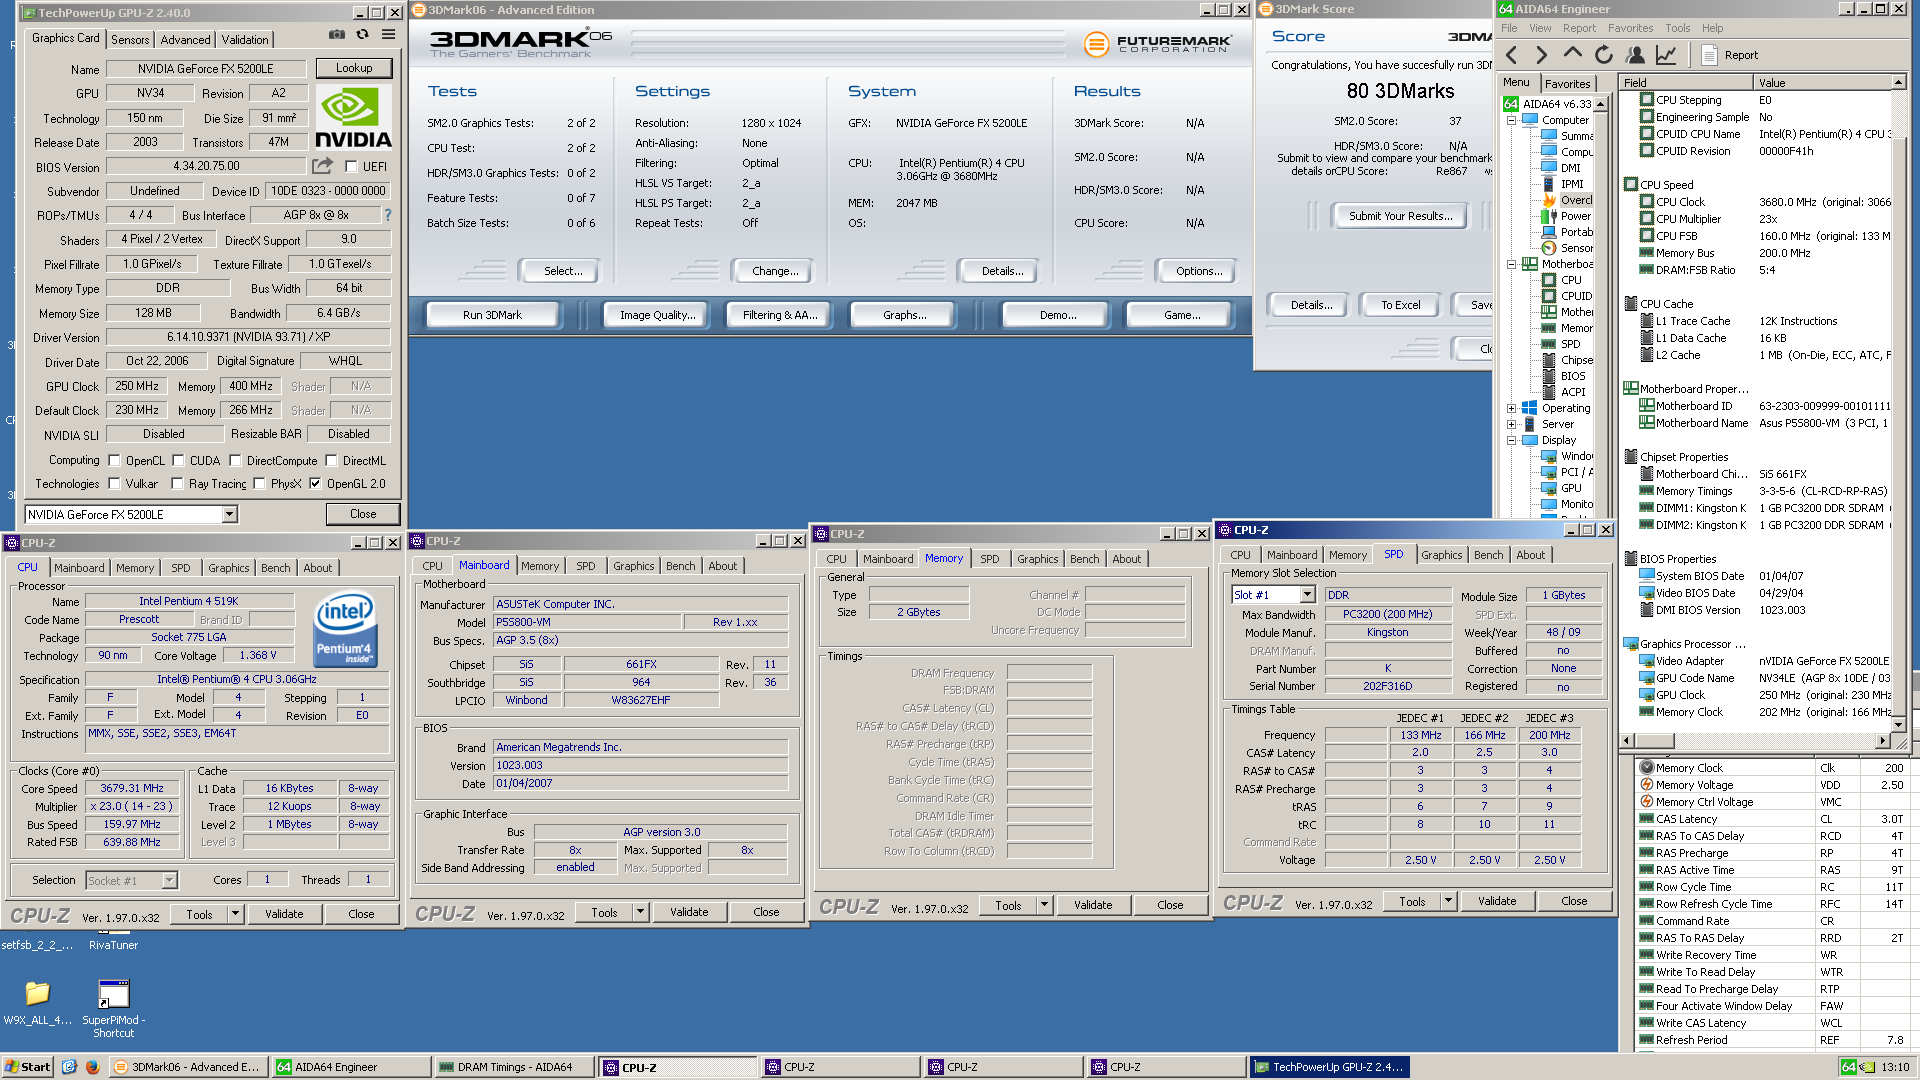Click the AIDA64 refresh toolbar icon
The image size is (1920, 1080).
click(x=1604, y=55)
